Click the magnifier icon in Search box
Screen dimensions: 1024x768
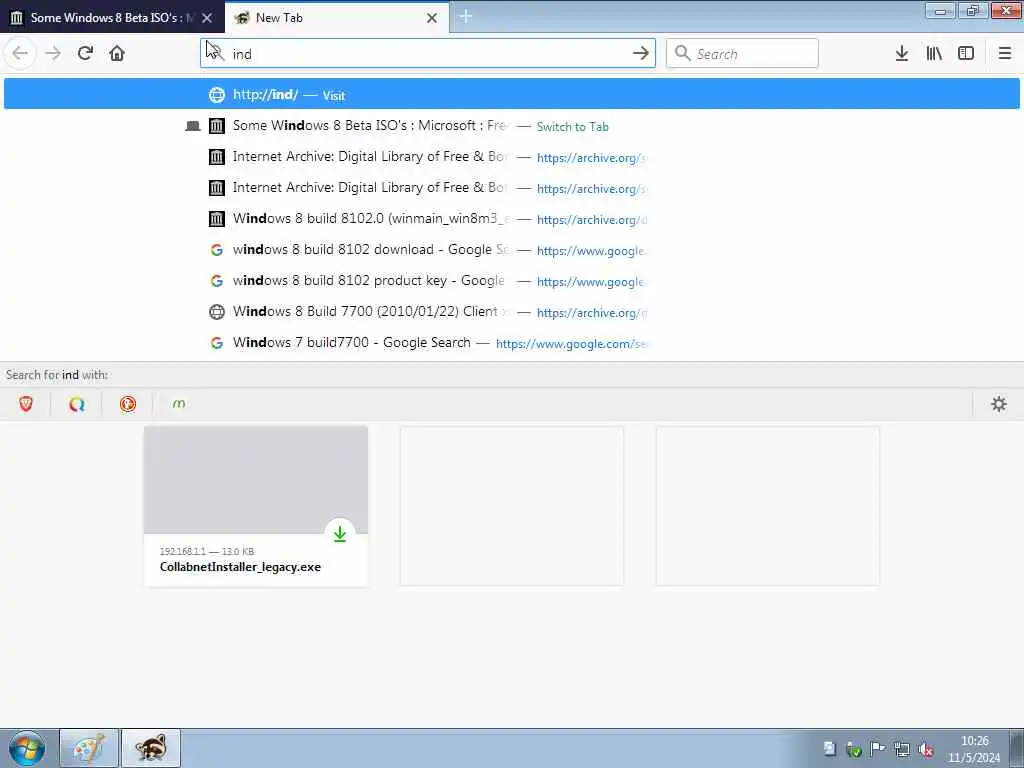pyautogui.click(x=682, y=53)
